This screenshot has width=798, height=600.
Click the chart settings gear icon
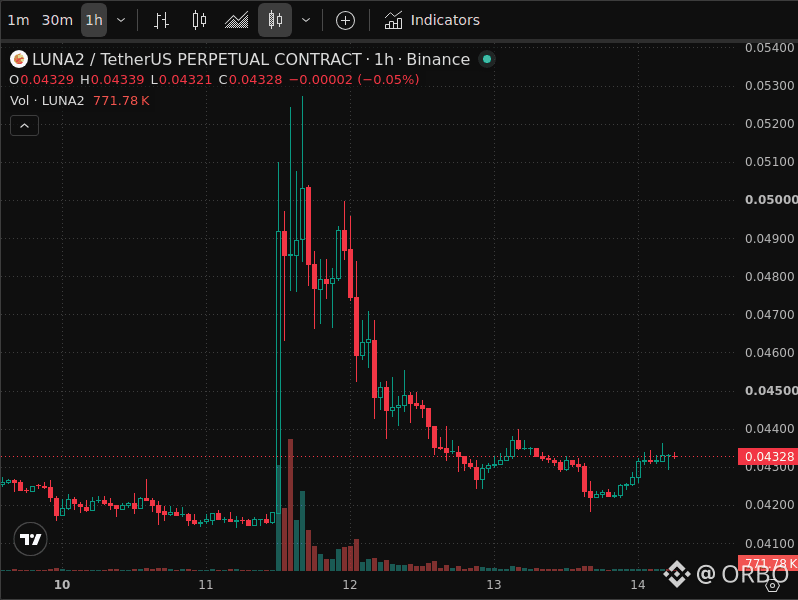pos(773,585)
